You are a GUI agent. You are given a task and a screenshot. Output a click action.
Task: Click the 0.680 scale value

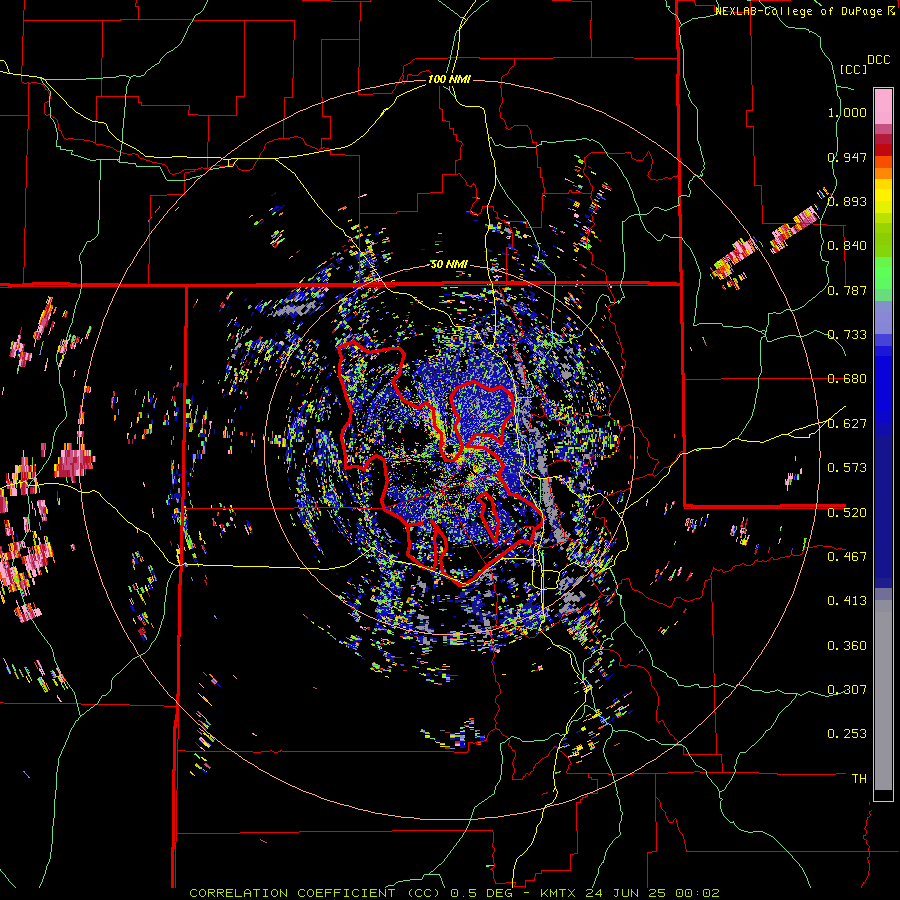pyautogui.click(x=847, y=379)
